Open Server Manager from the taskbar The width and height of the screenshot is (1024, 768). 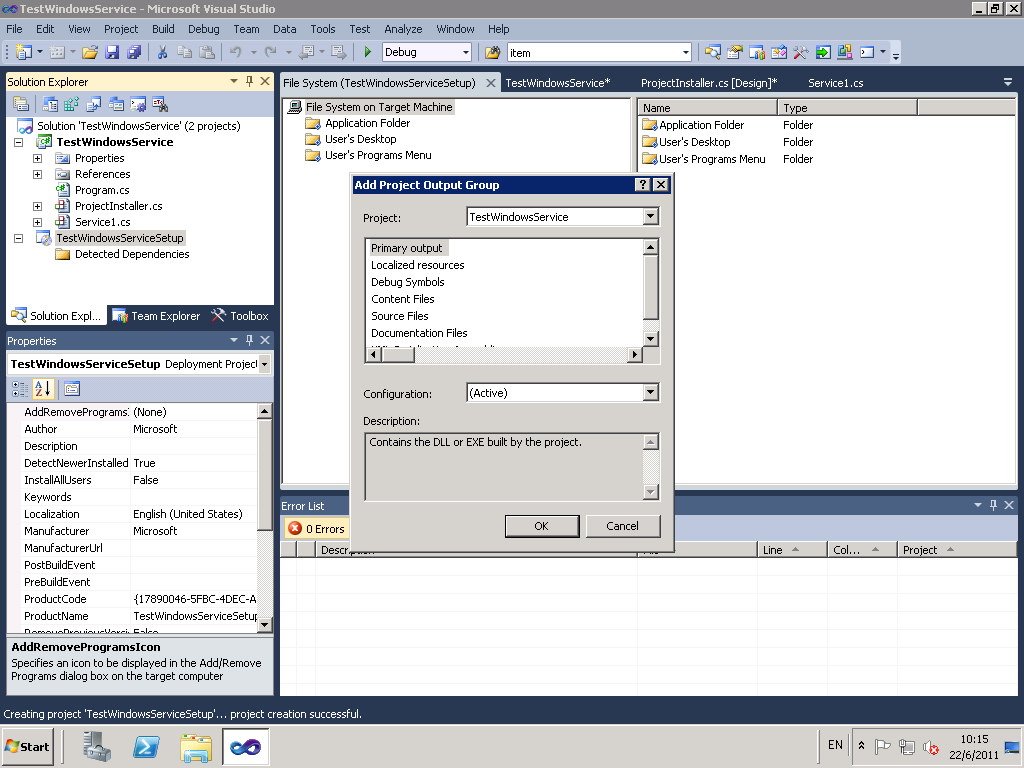[x=97, y=746]
